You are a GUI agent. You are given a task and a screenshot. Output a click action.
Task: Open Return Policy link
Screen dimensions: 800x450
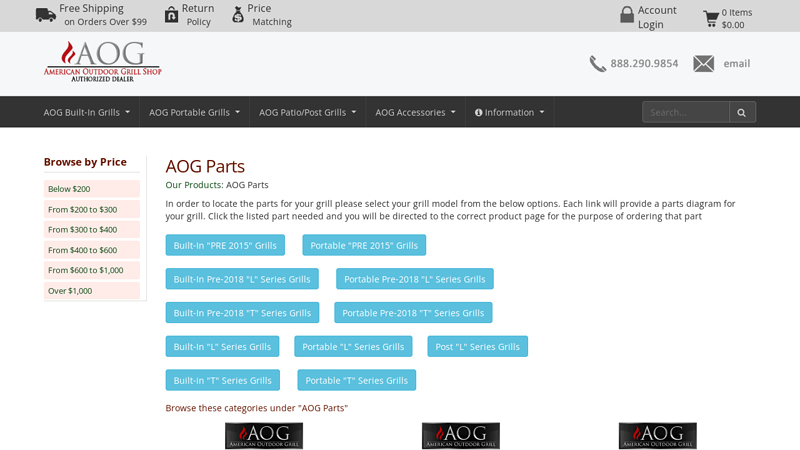pyautogui.click(x=198, y=15)
